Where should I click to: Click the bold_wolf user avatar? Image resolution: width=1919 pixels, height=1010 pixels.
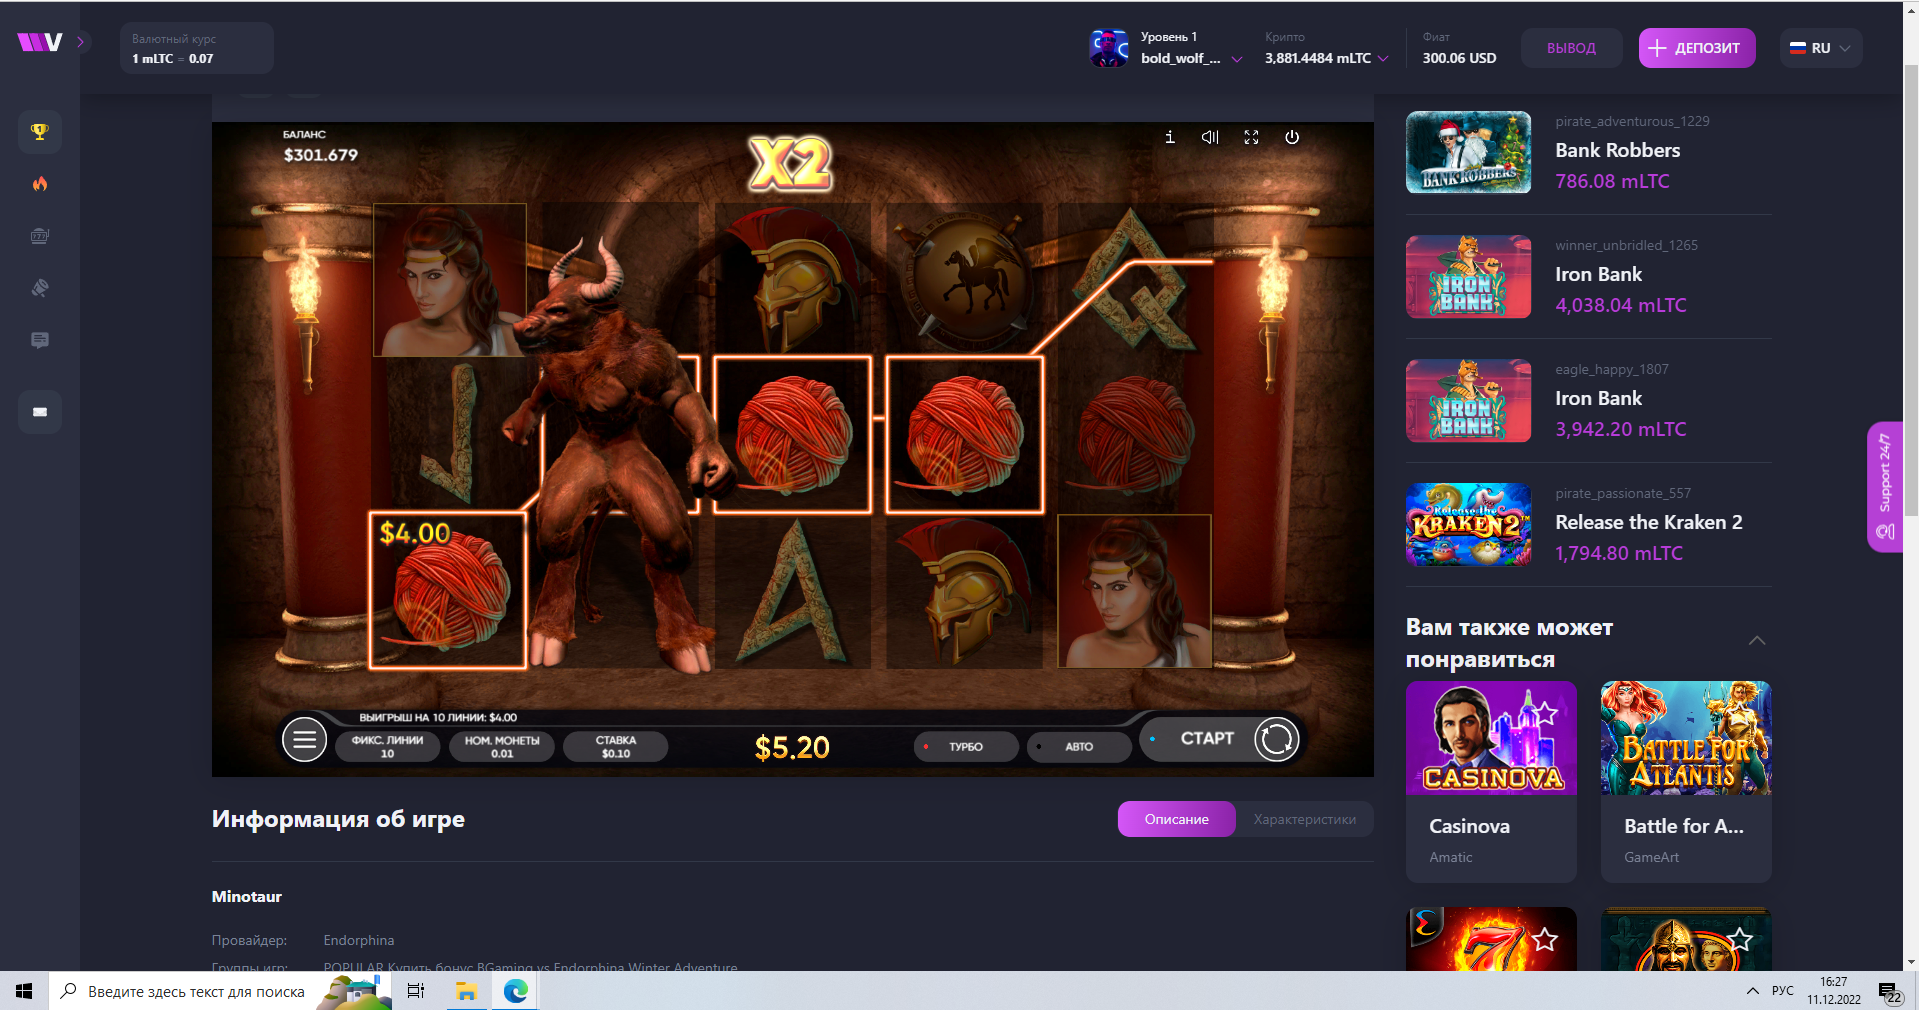[1109, 48]
